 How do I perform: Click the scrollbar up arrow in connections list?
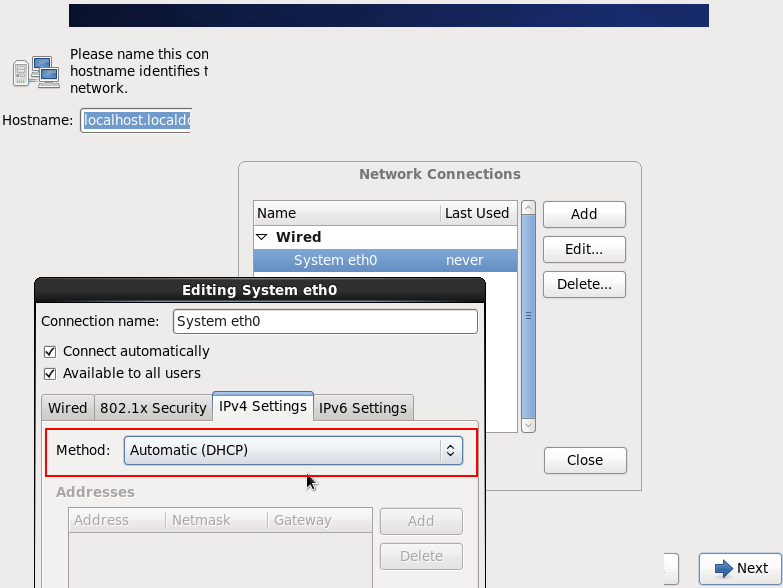pos(528,208)
